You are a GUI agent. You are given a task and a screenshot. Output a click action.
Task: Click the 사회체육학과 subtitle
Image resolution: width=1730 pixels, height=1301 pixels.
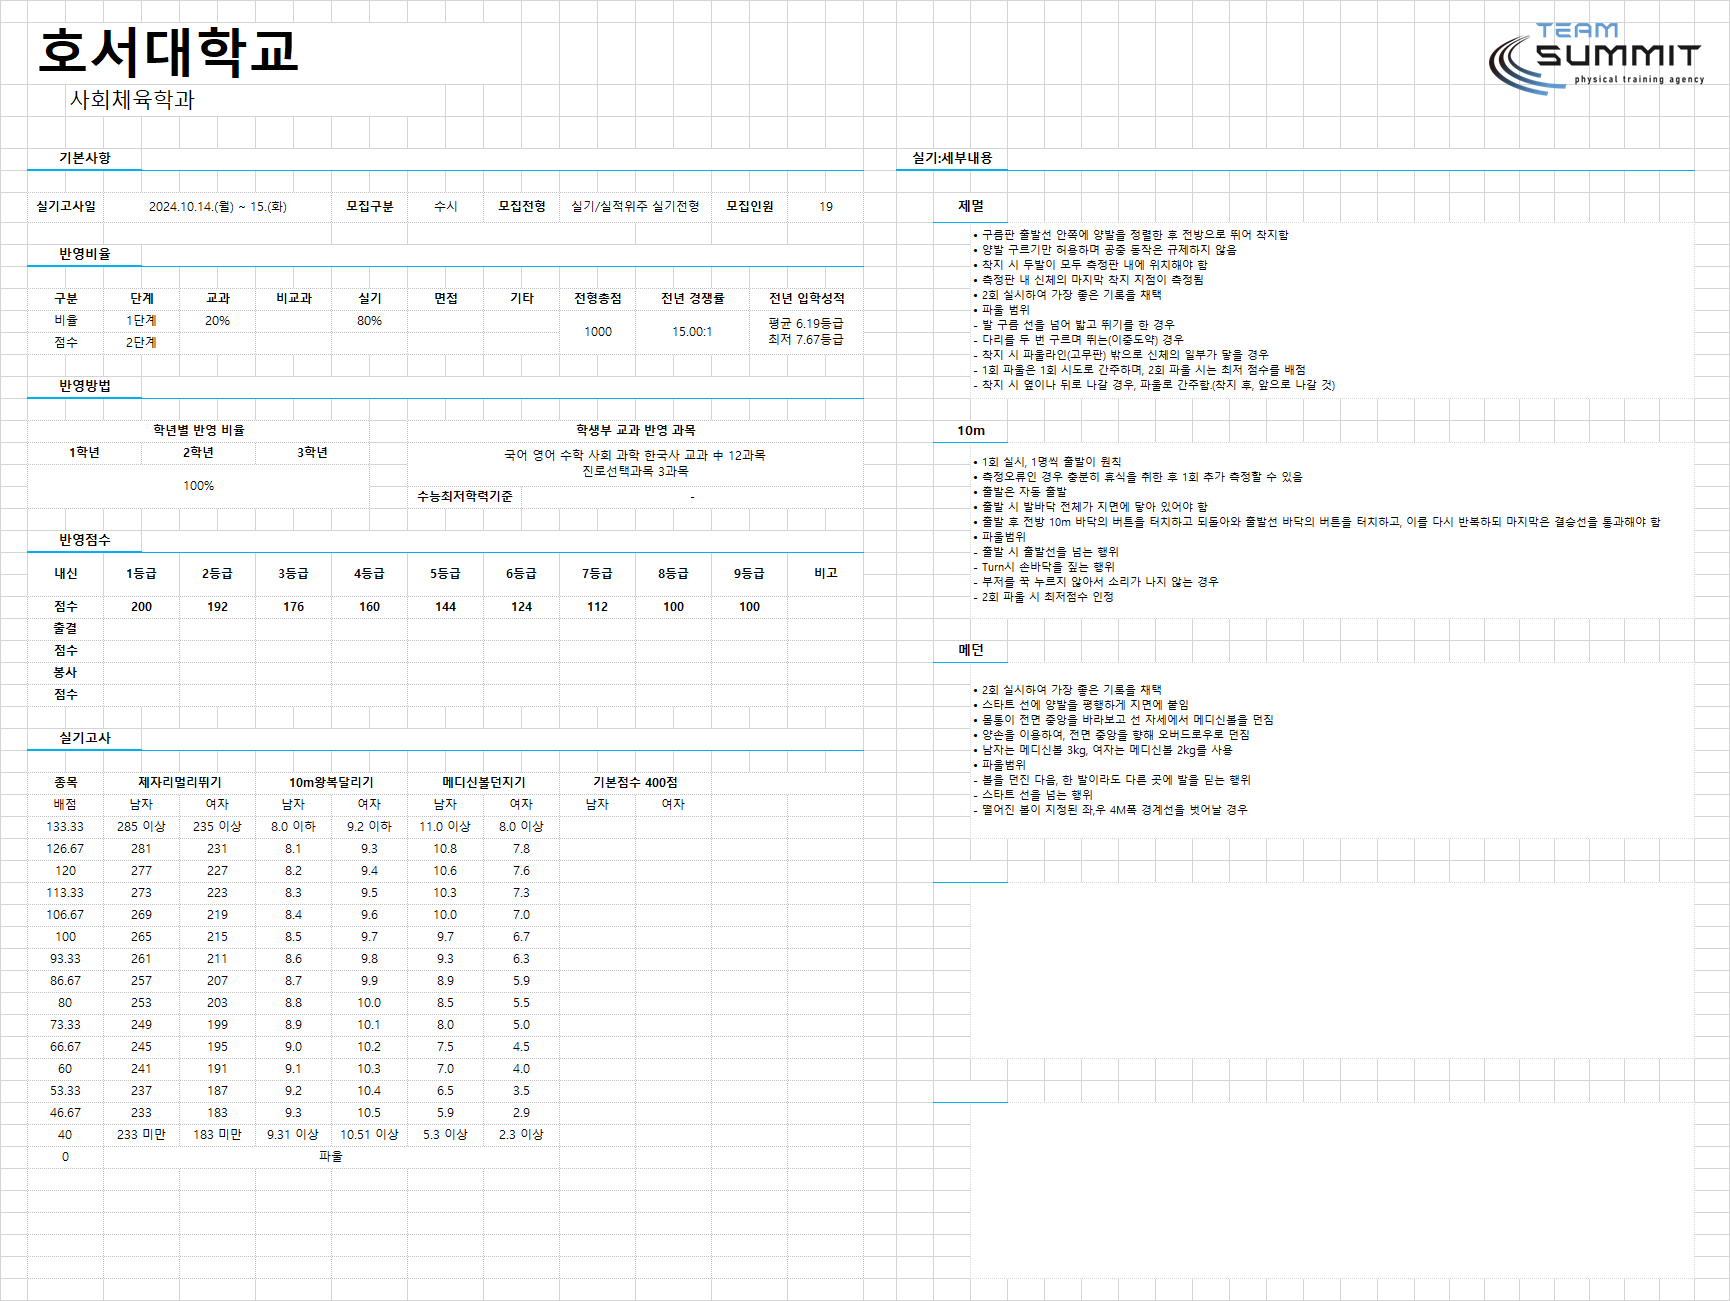(x=132, y=100)
